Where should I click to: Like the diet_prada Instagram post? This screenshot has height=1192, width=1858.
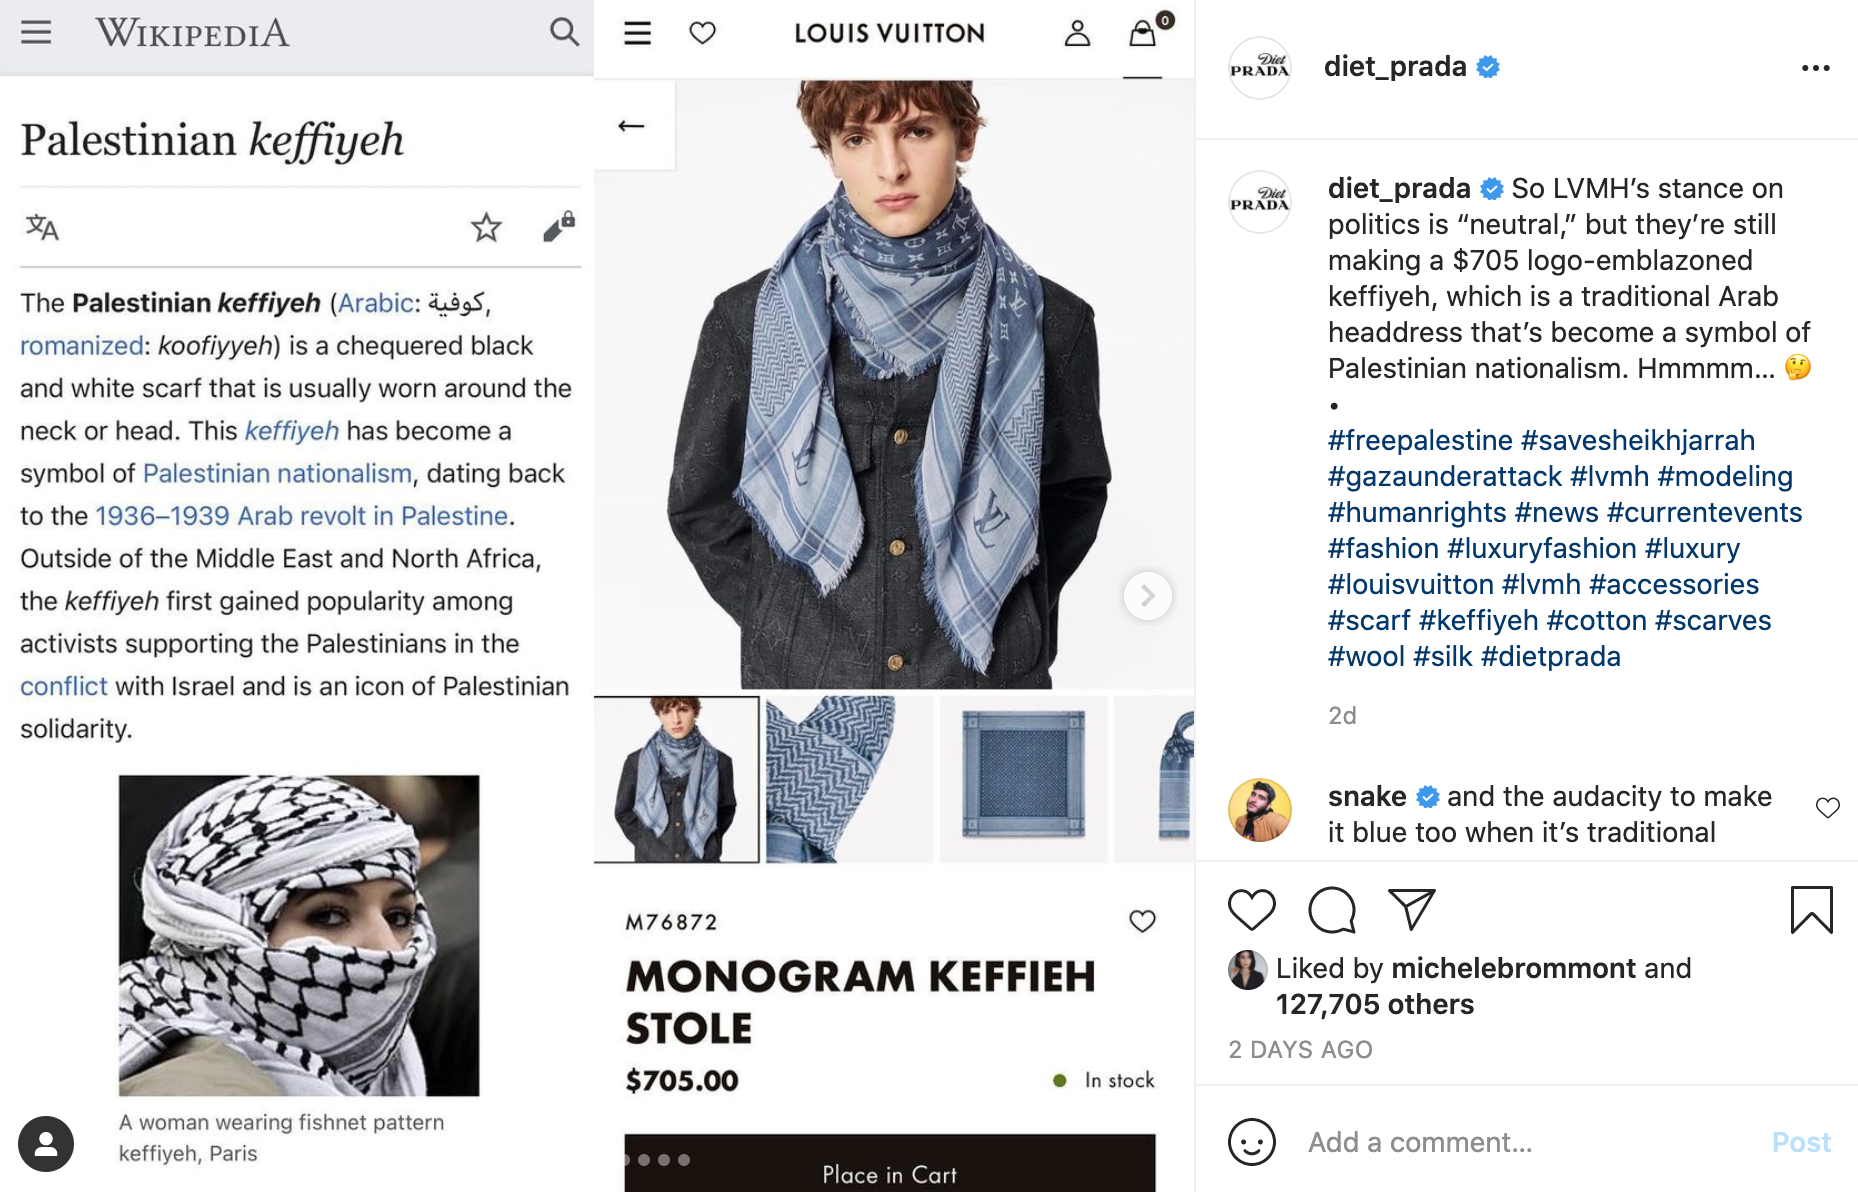[1251, 909]
